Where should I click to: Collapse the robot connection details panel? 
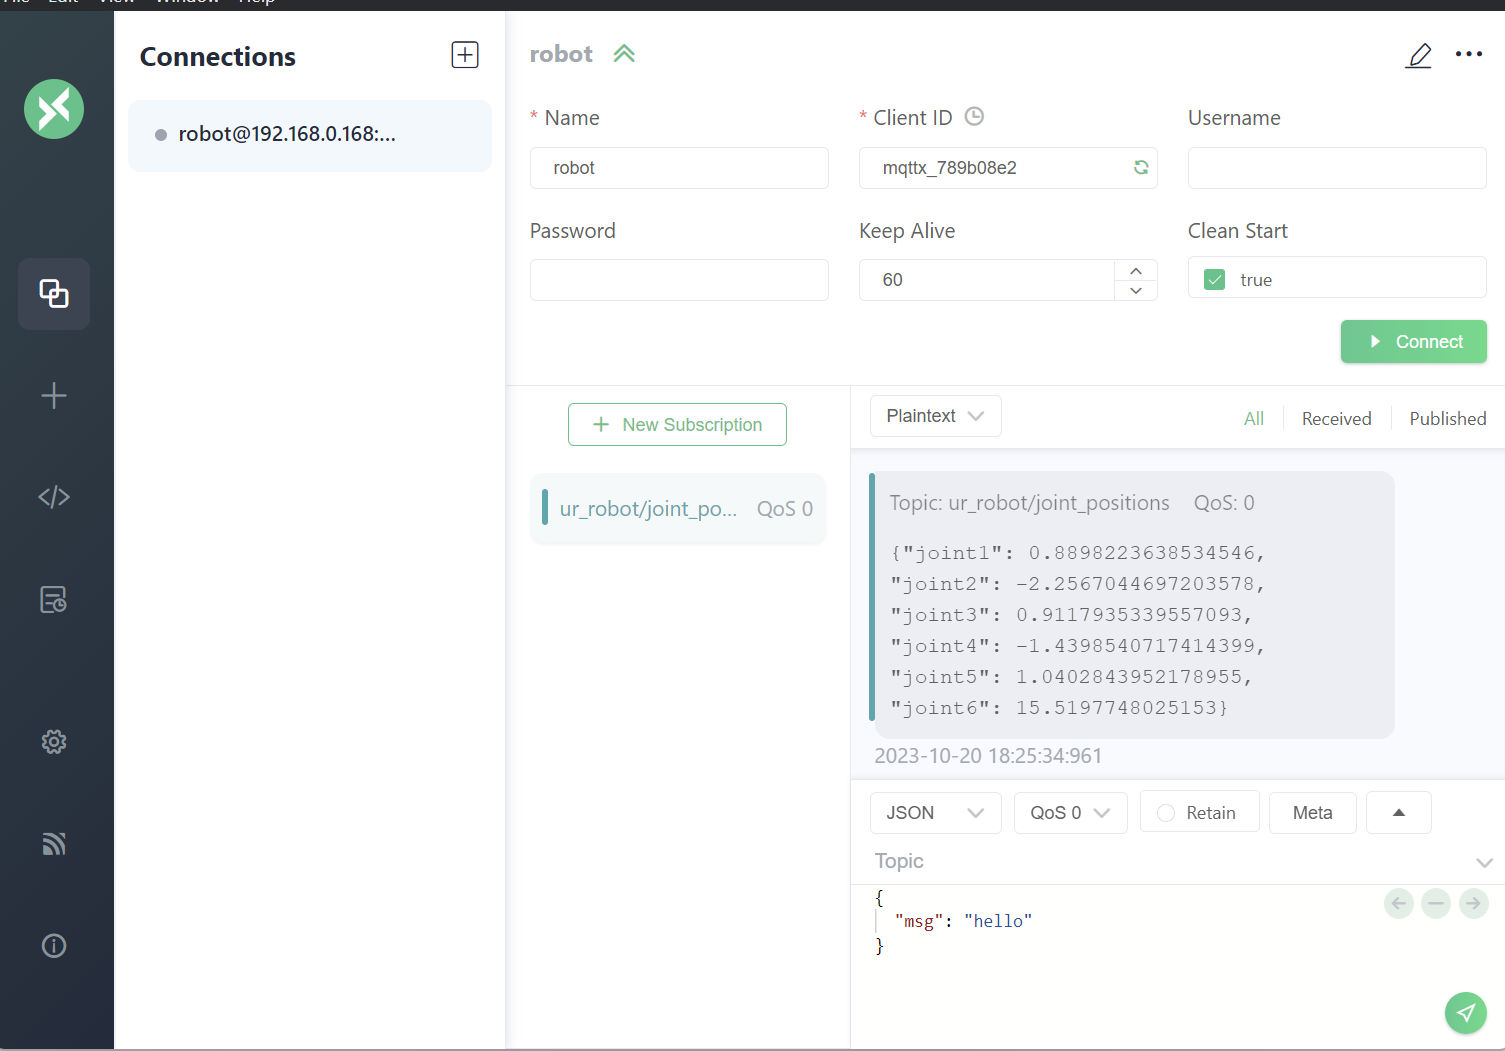tap(624, 54)
